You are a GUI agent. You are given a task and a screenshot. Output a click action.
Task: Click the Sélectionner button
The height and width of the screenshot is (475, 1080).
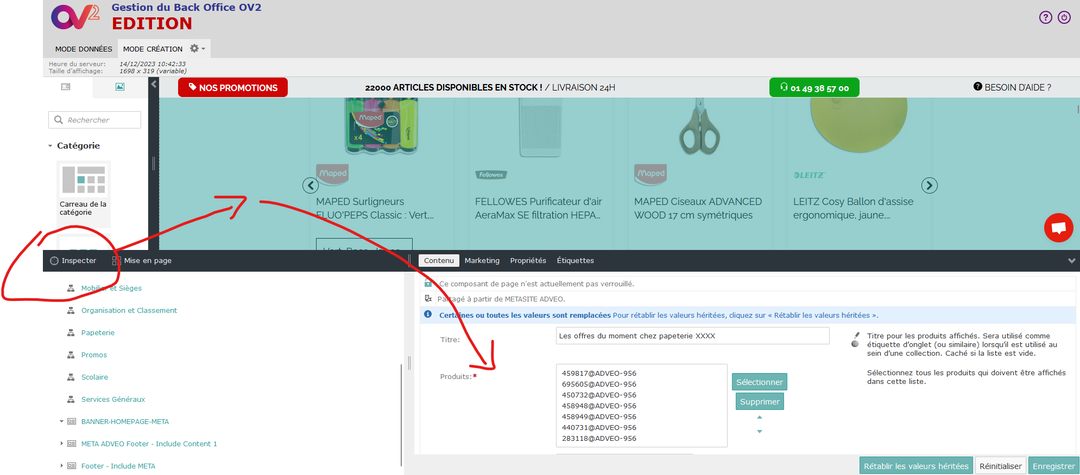point(759,382)
